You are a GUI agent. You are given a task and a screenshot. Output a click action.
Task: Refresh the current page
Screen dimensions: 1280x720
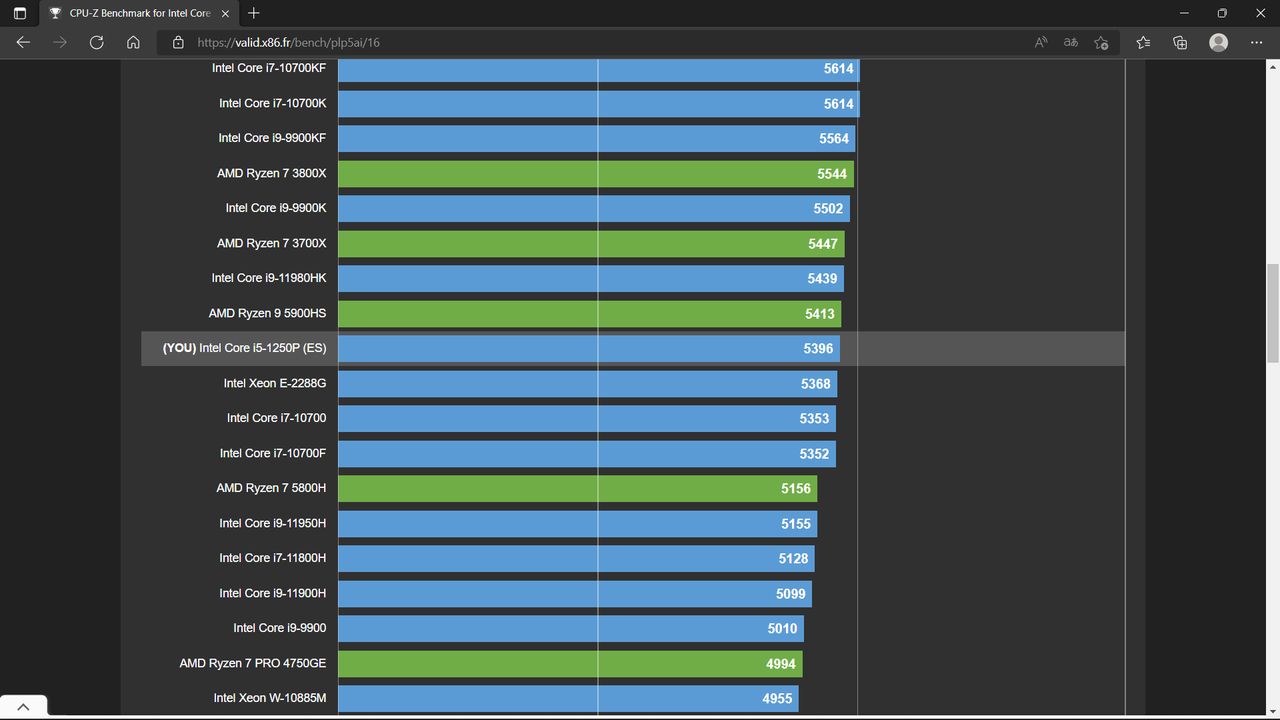[96, 42]
